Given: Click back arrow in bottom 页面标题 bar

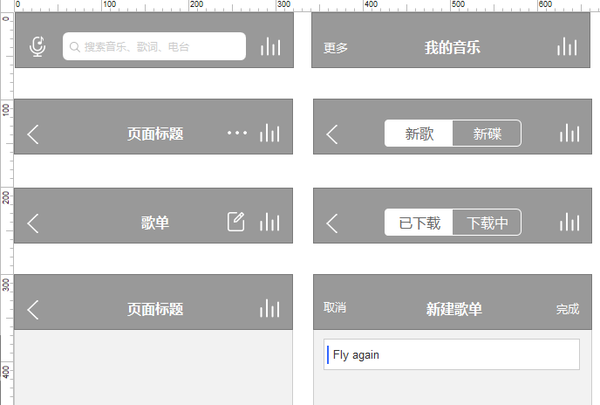Looking at the screenshot, I should pos(33,309).
